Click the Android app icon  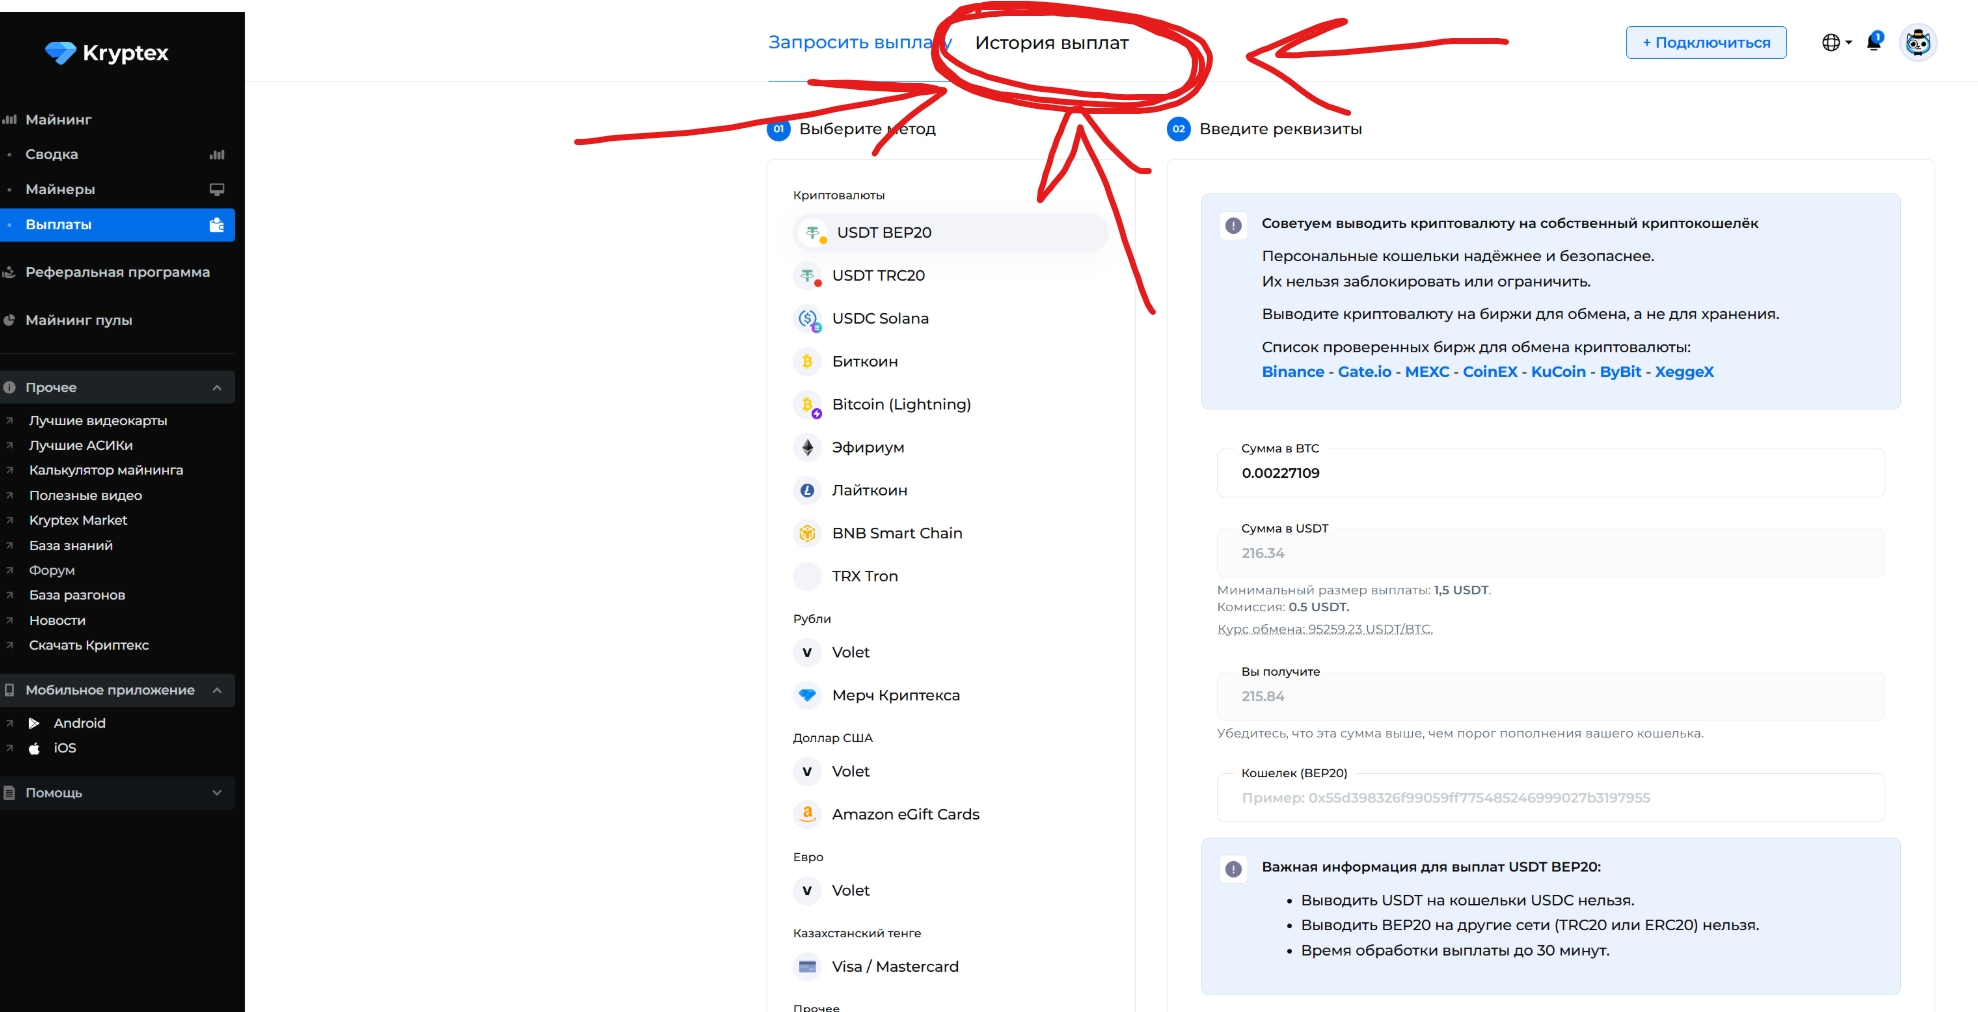(x=34, y=723)
